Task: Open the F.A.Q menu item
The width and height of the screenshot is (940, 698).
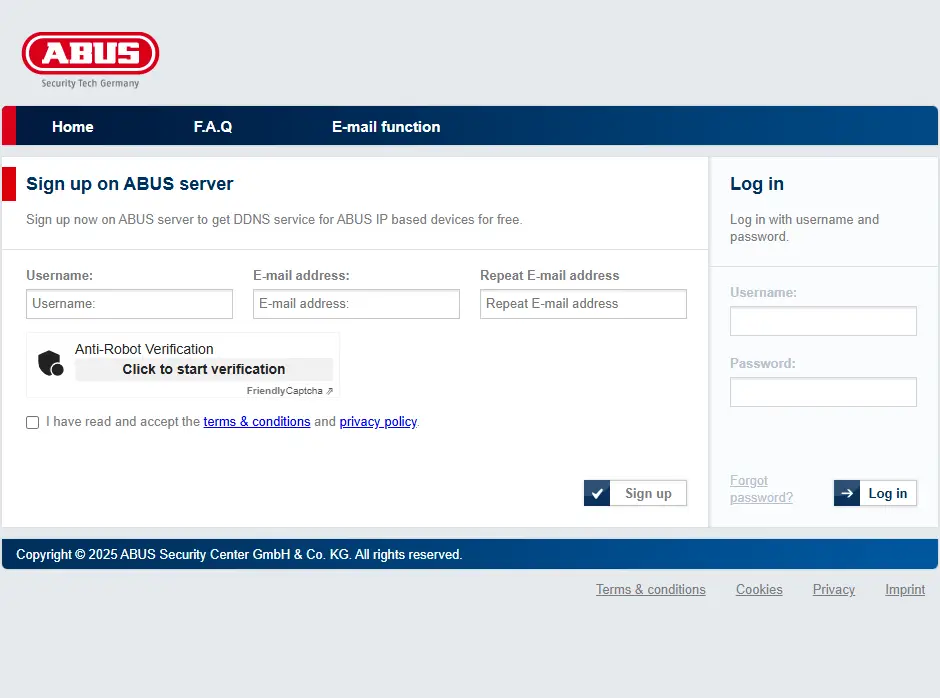Action: (x=213, y=127)
